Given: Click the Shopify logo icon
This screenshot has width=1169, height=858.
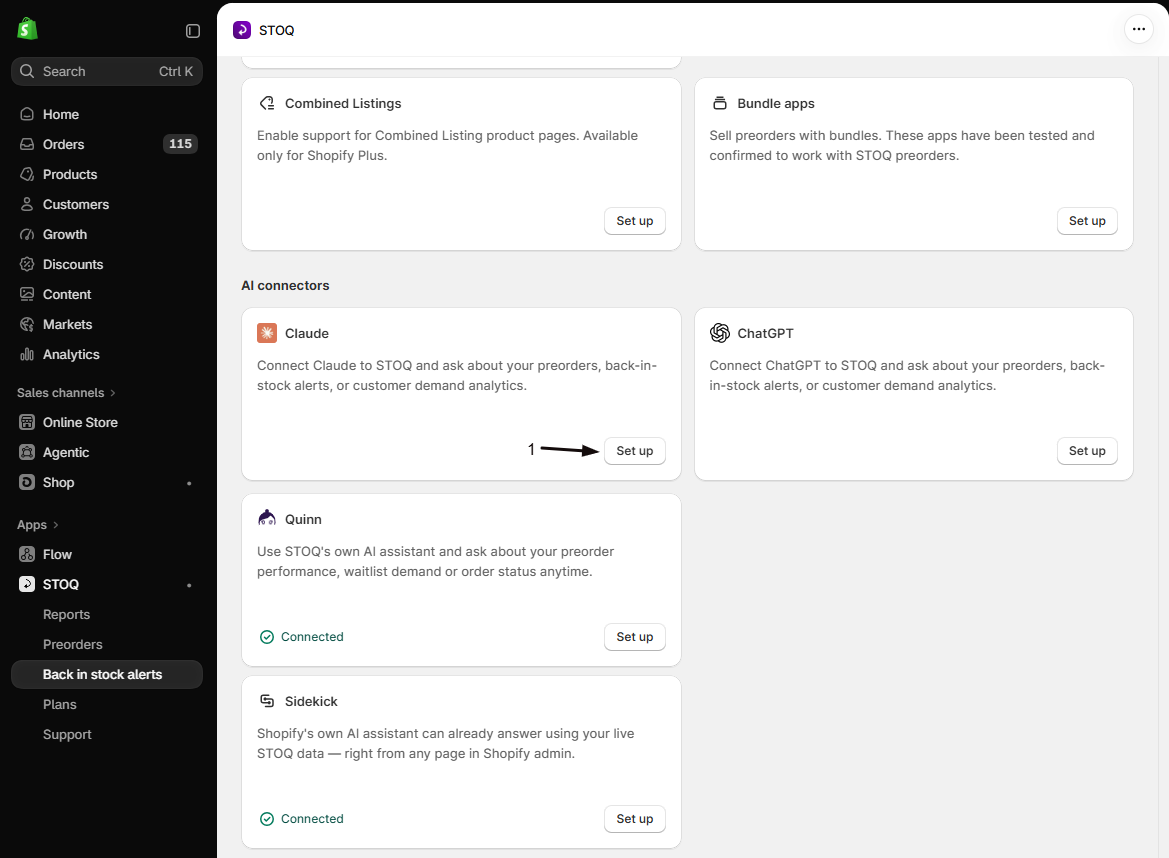Looking at the screenshot, I should (x=28, y=29).
